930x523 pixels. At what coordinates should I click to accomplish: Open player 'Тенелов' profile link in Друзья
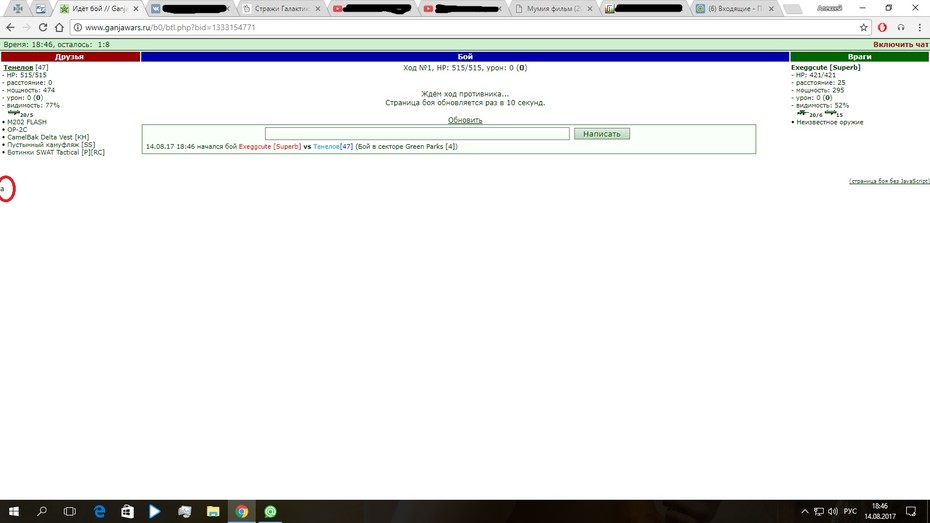point(18,68)
